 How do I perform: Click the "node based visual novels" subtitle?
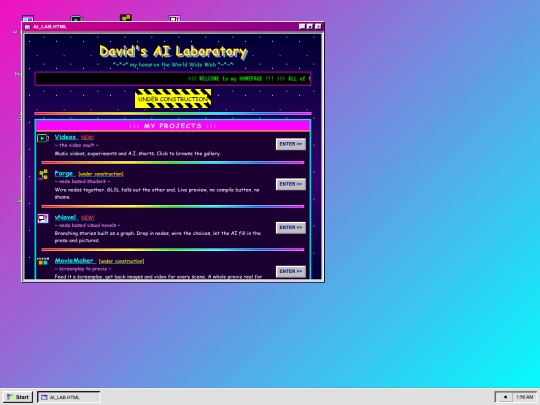click(87, 225)
